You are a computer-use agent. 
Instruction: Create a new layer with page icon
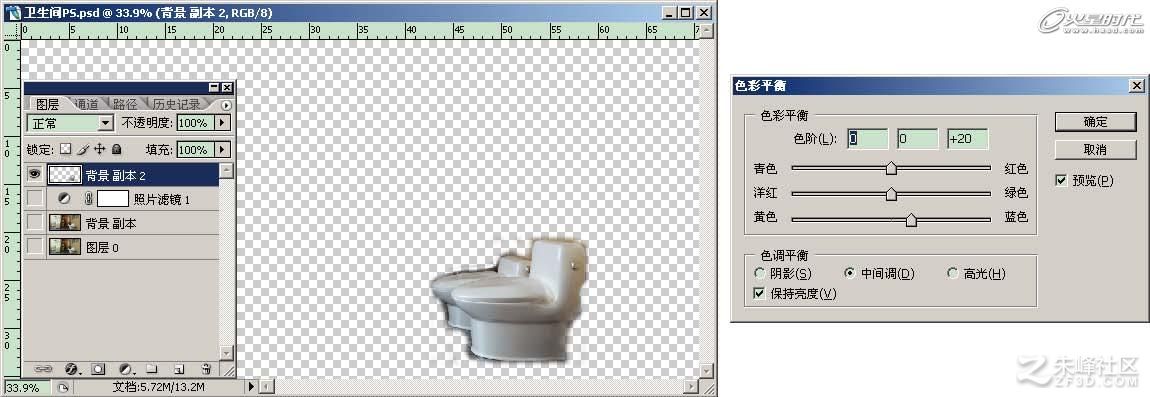(179, 368)
